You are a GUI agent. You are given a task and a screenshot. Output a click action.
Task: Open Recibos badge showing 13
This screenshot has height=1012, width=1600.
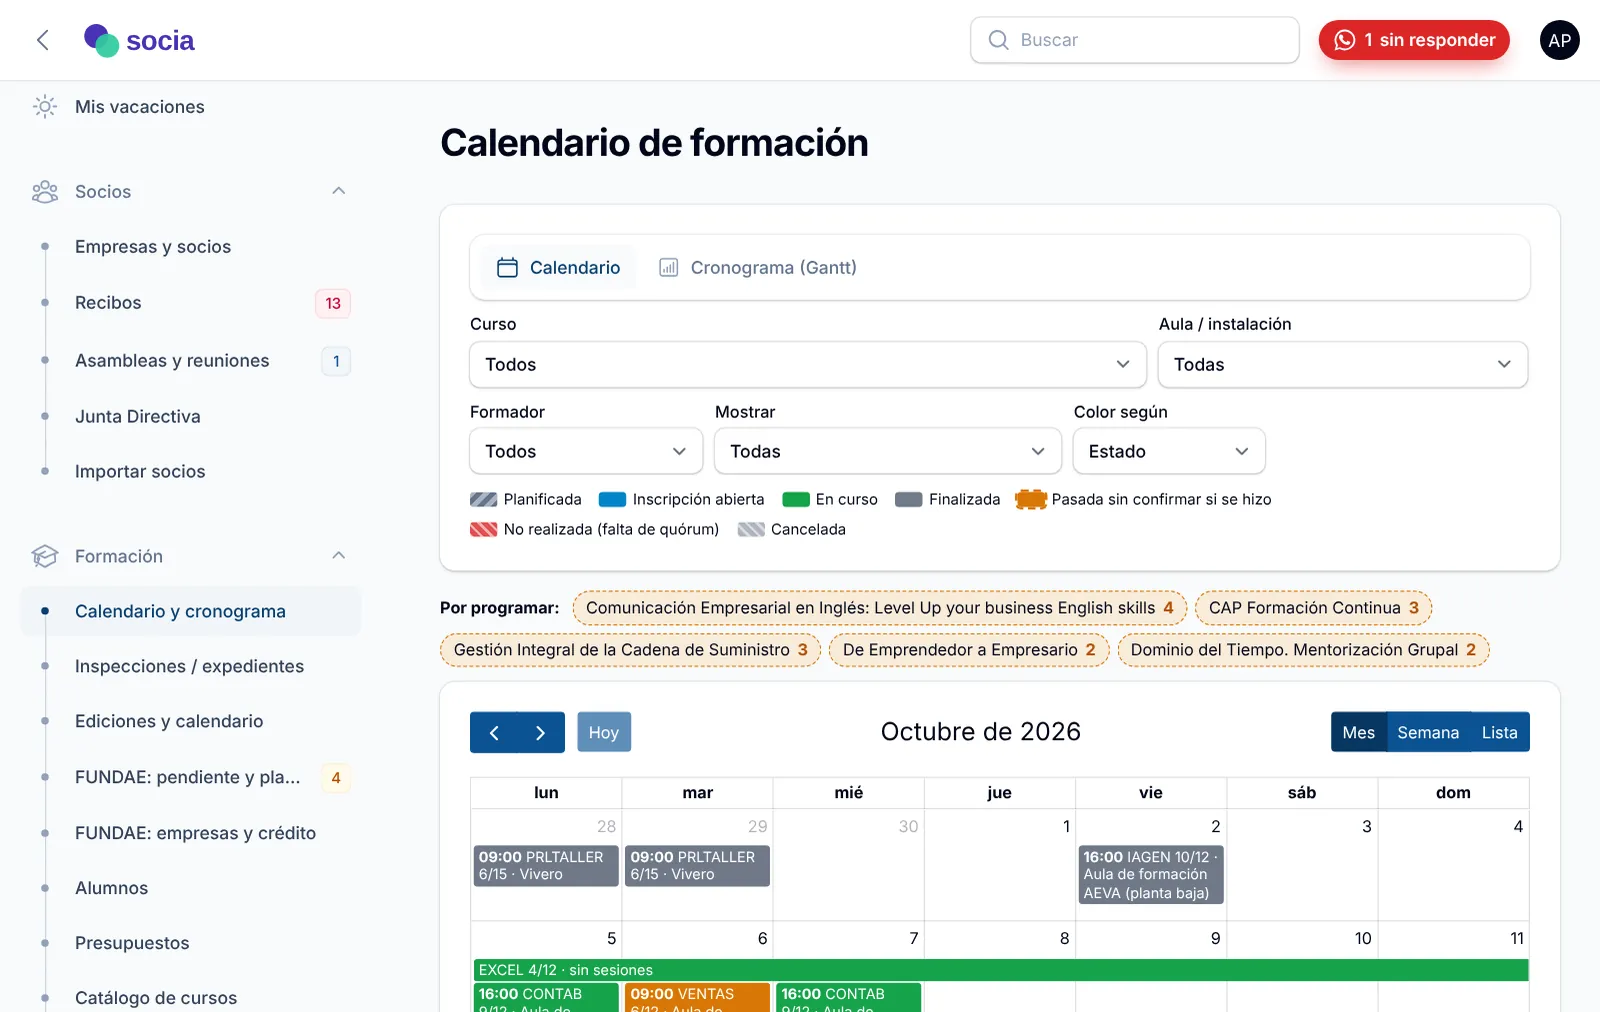tap(333, 303)
